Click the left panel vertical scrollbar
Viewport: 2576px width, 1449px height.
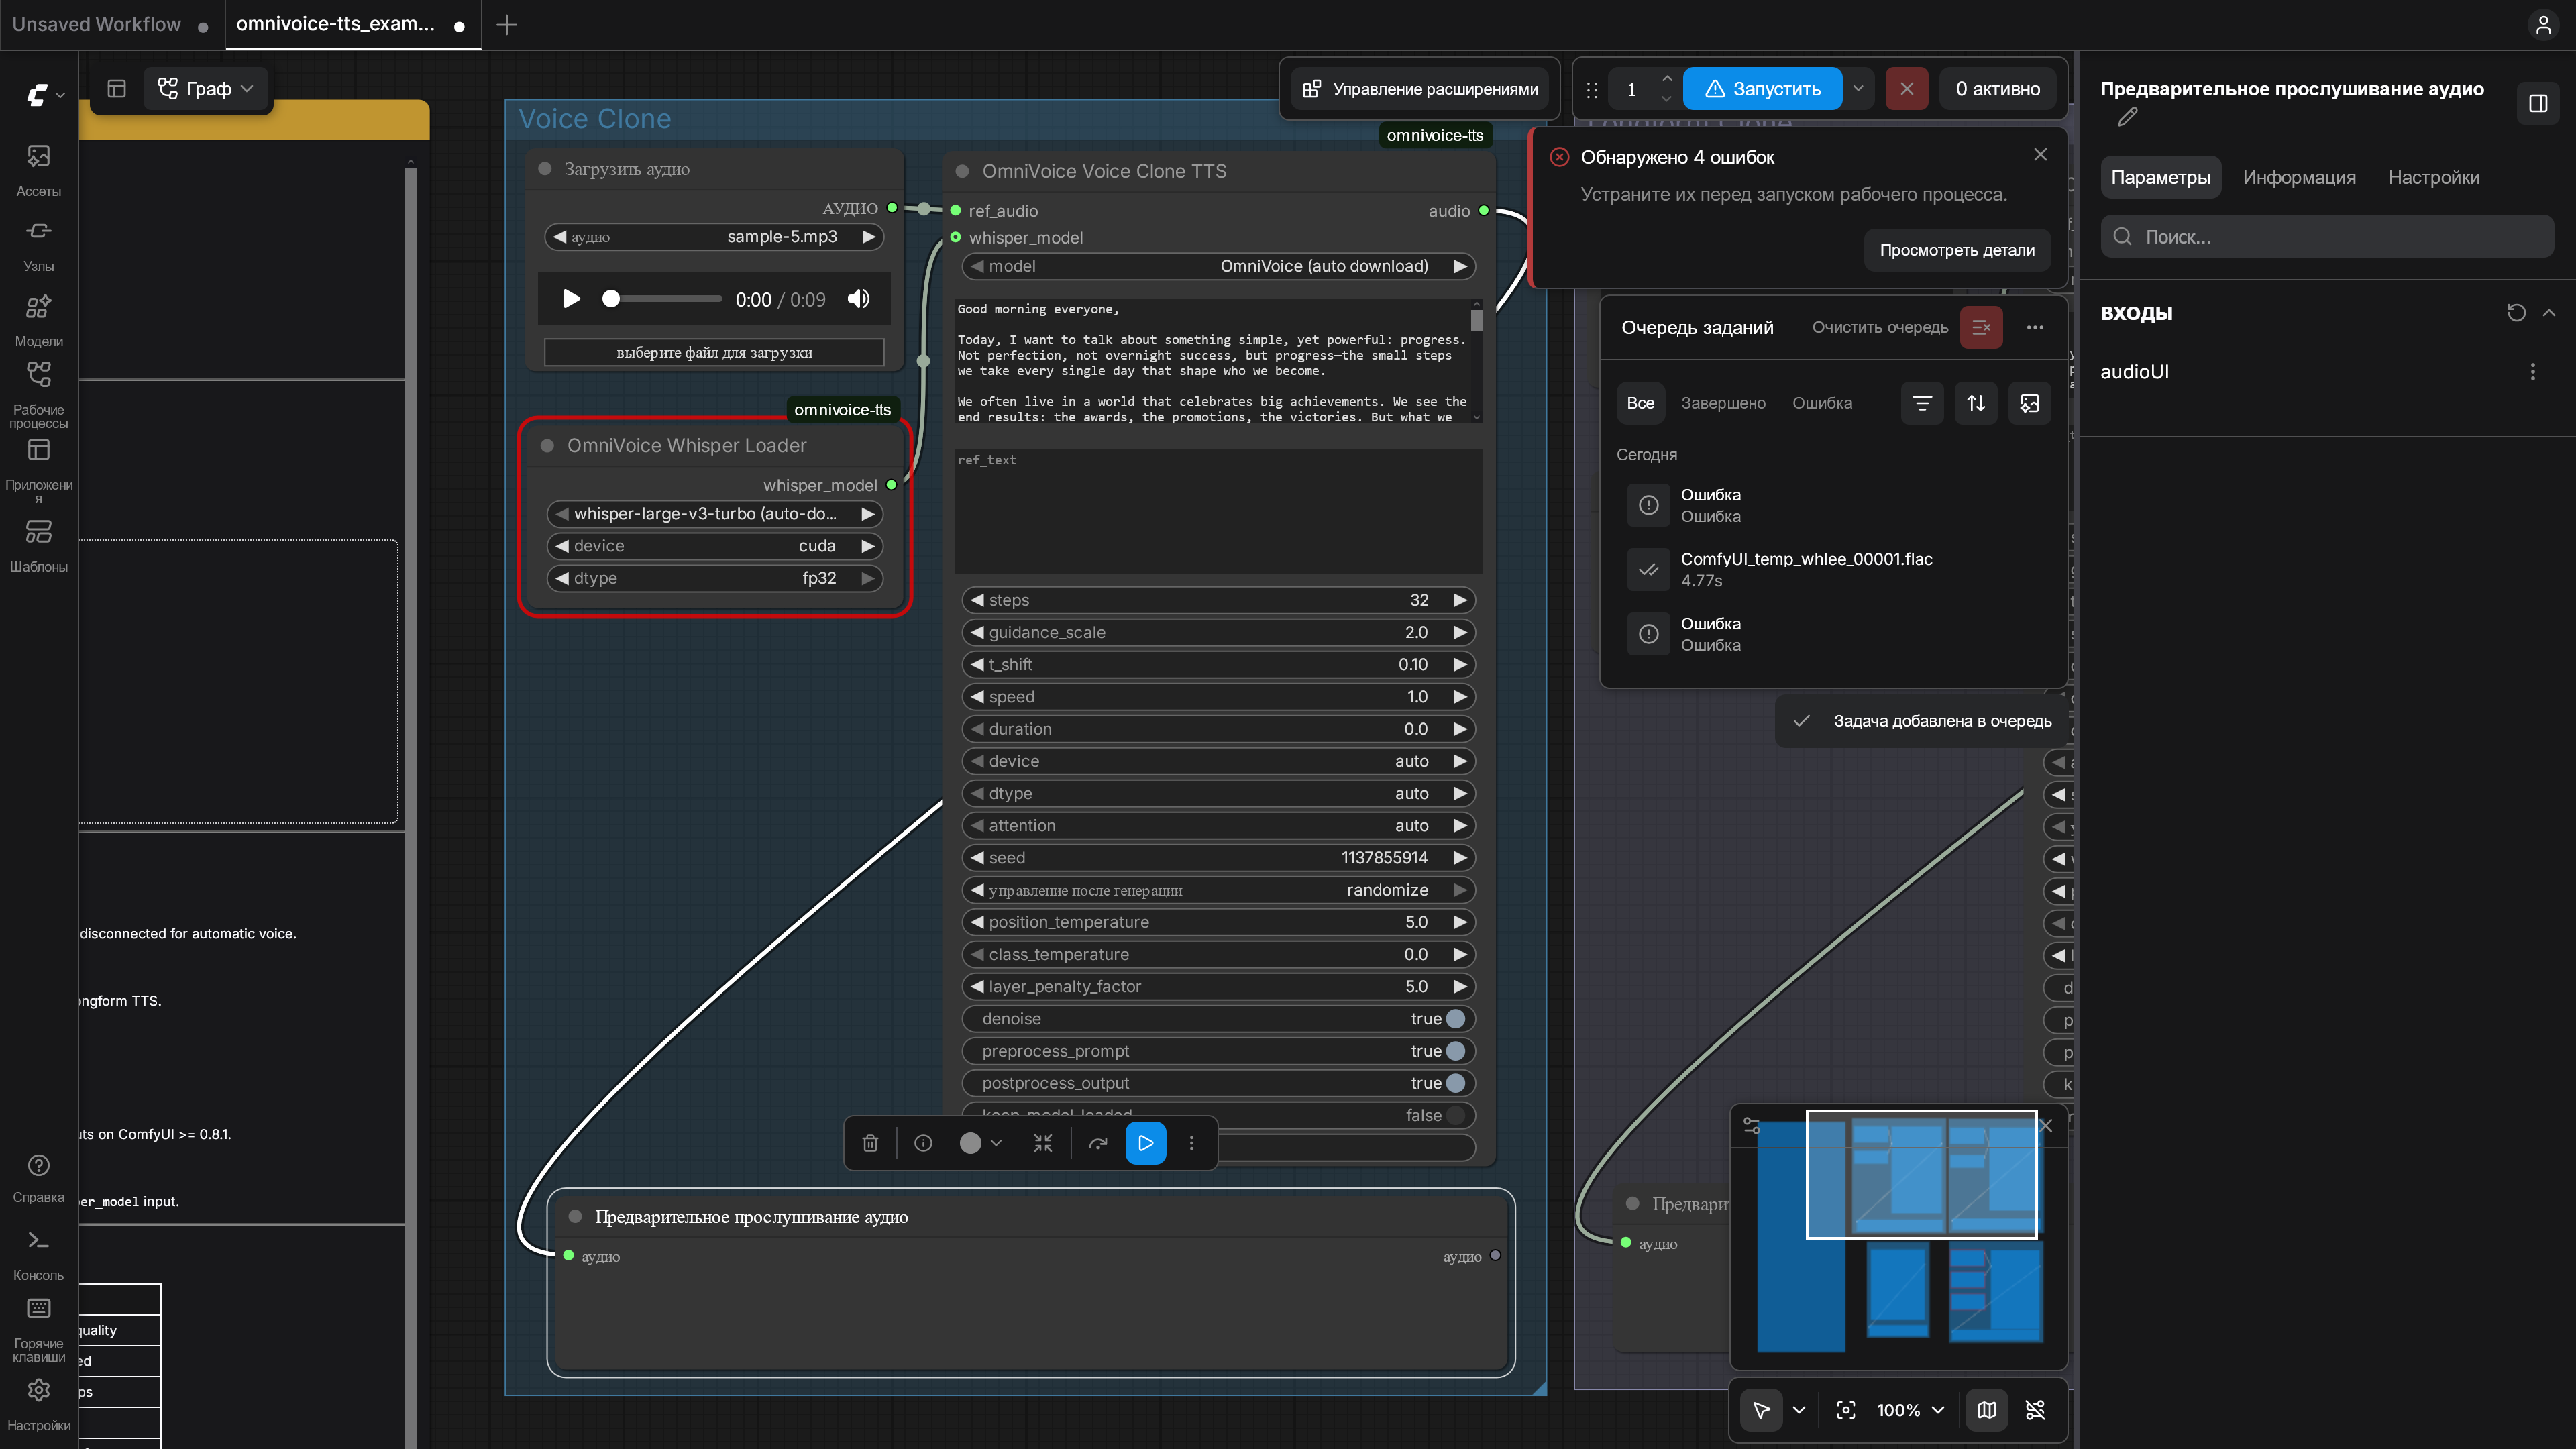(410, 800)
